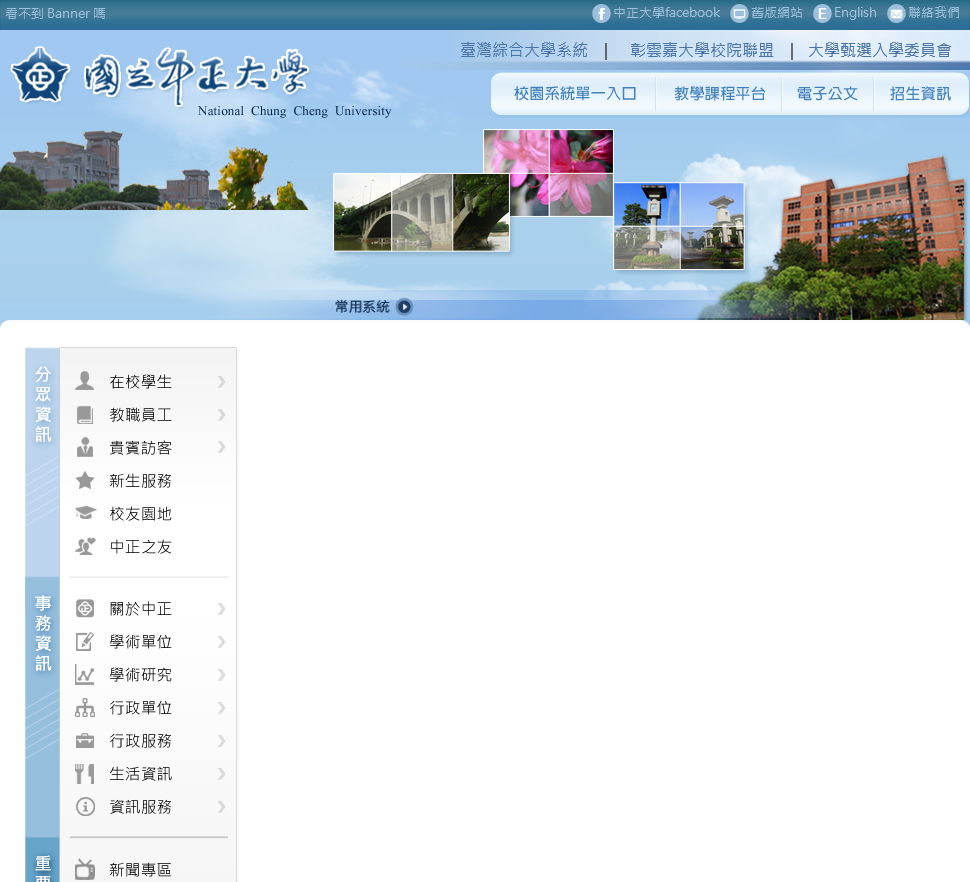Click the 事務資訊 sidebar section label

click(x=43, y=633)
